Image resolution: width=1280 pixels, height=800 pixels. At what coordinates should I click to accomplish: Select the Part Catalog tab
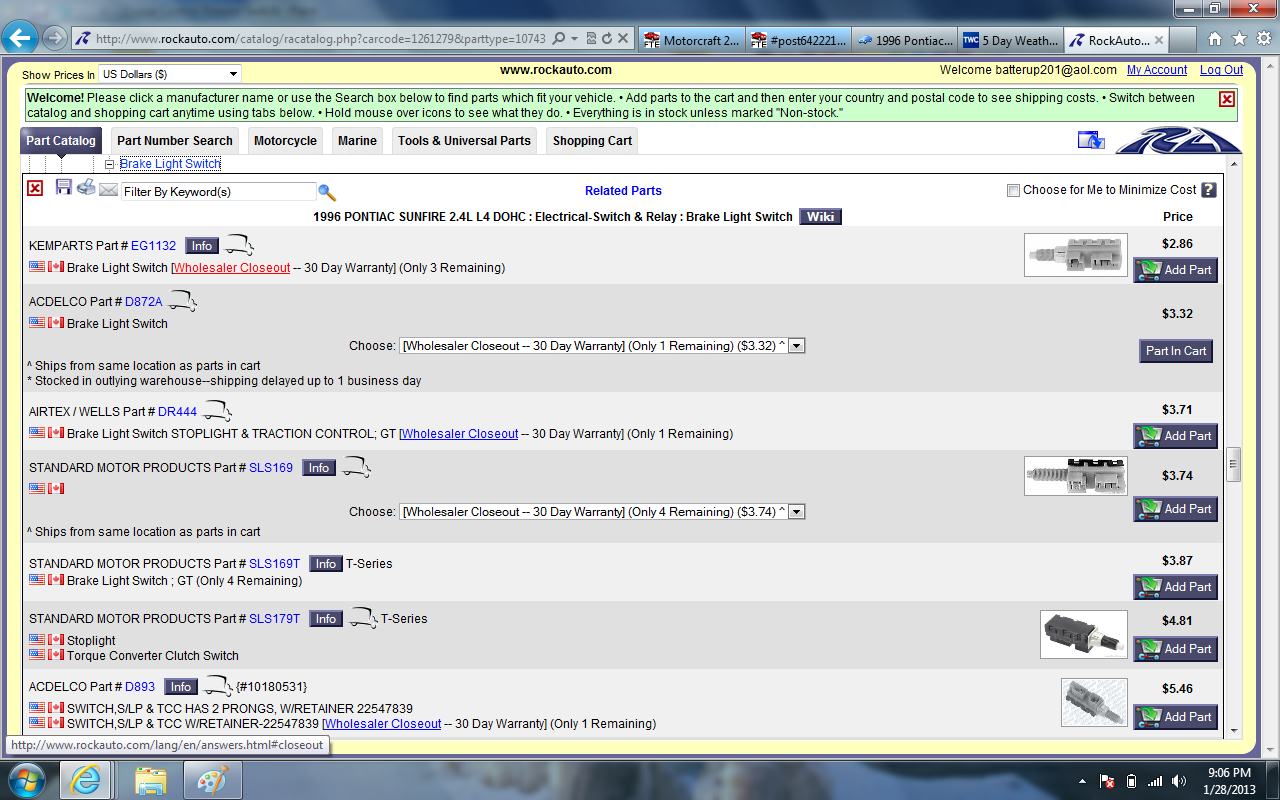click(x=61, y=141)
